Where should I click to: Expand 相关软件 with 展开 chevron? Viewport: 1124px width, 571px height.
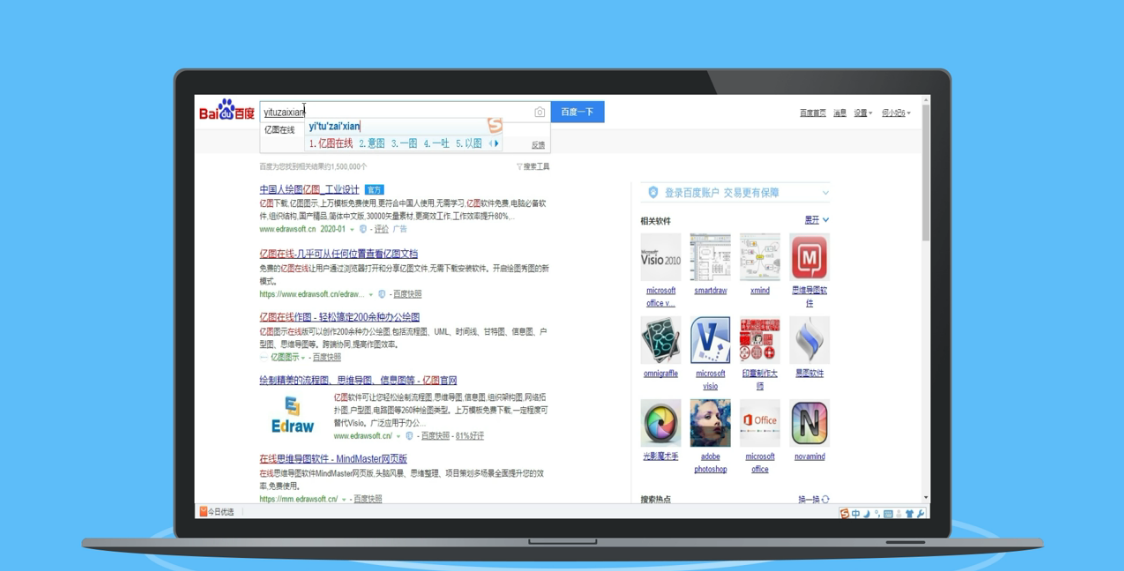tap(816, 220)
